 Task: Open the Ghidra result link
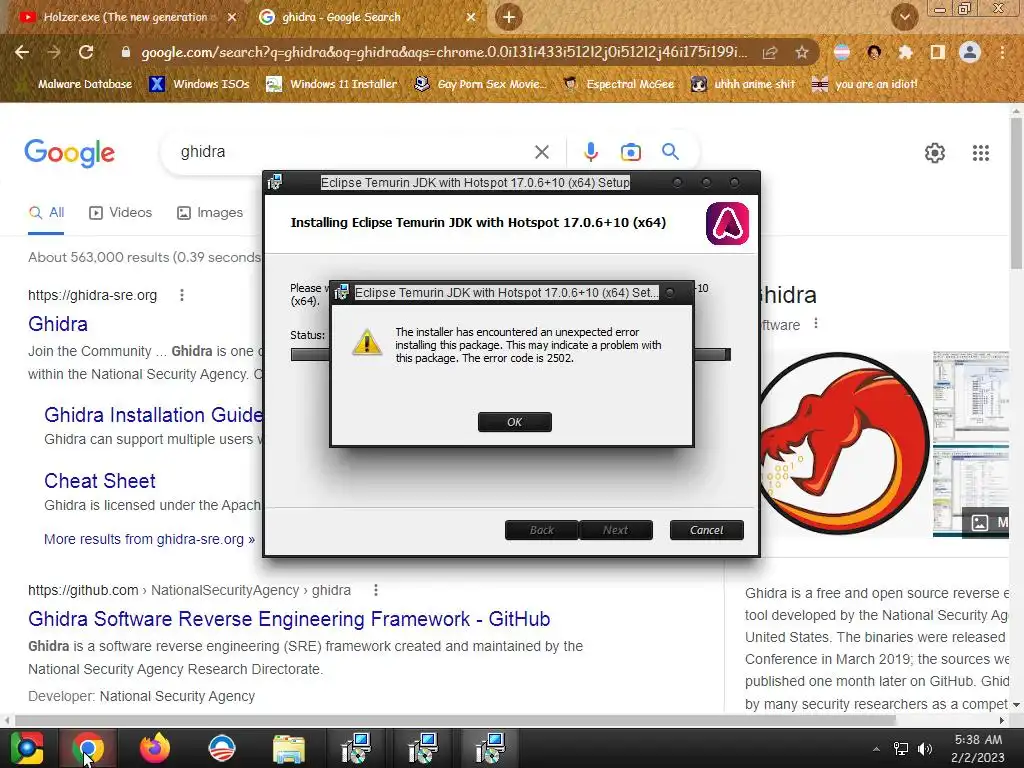(57, 324)
